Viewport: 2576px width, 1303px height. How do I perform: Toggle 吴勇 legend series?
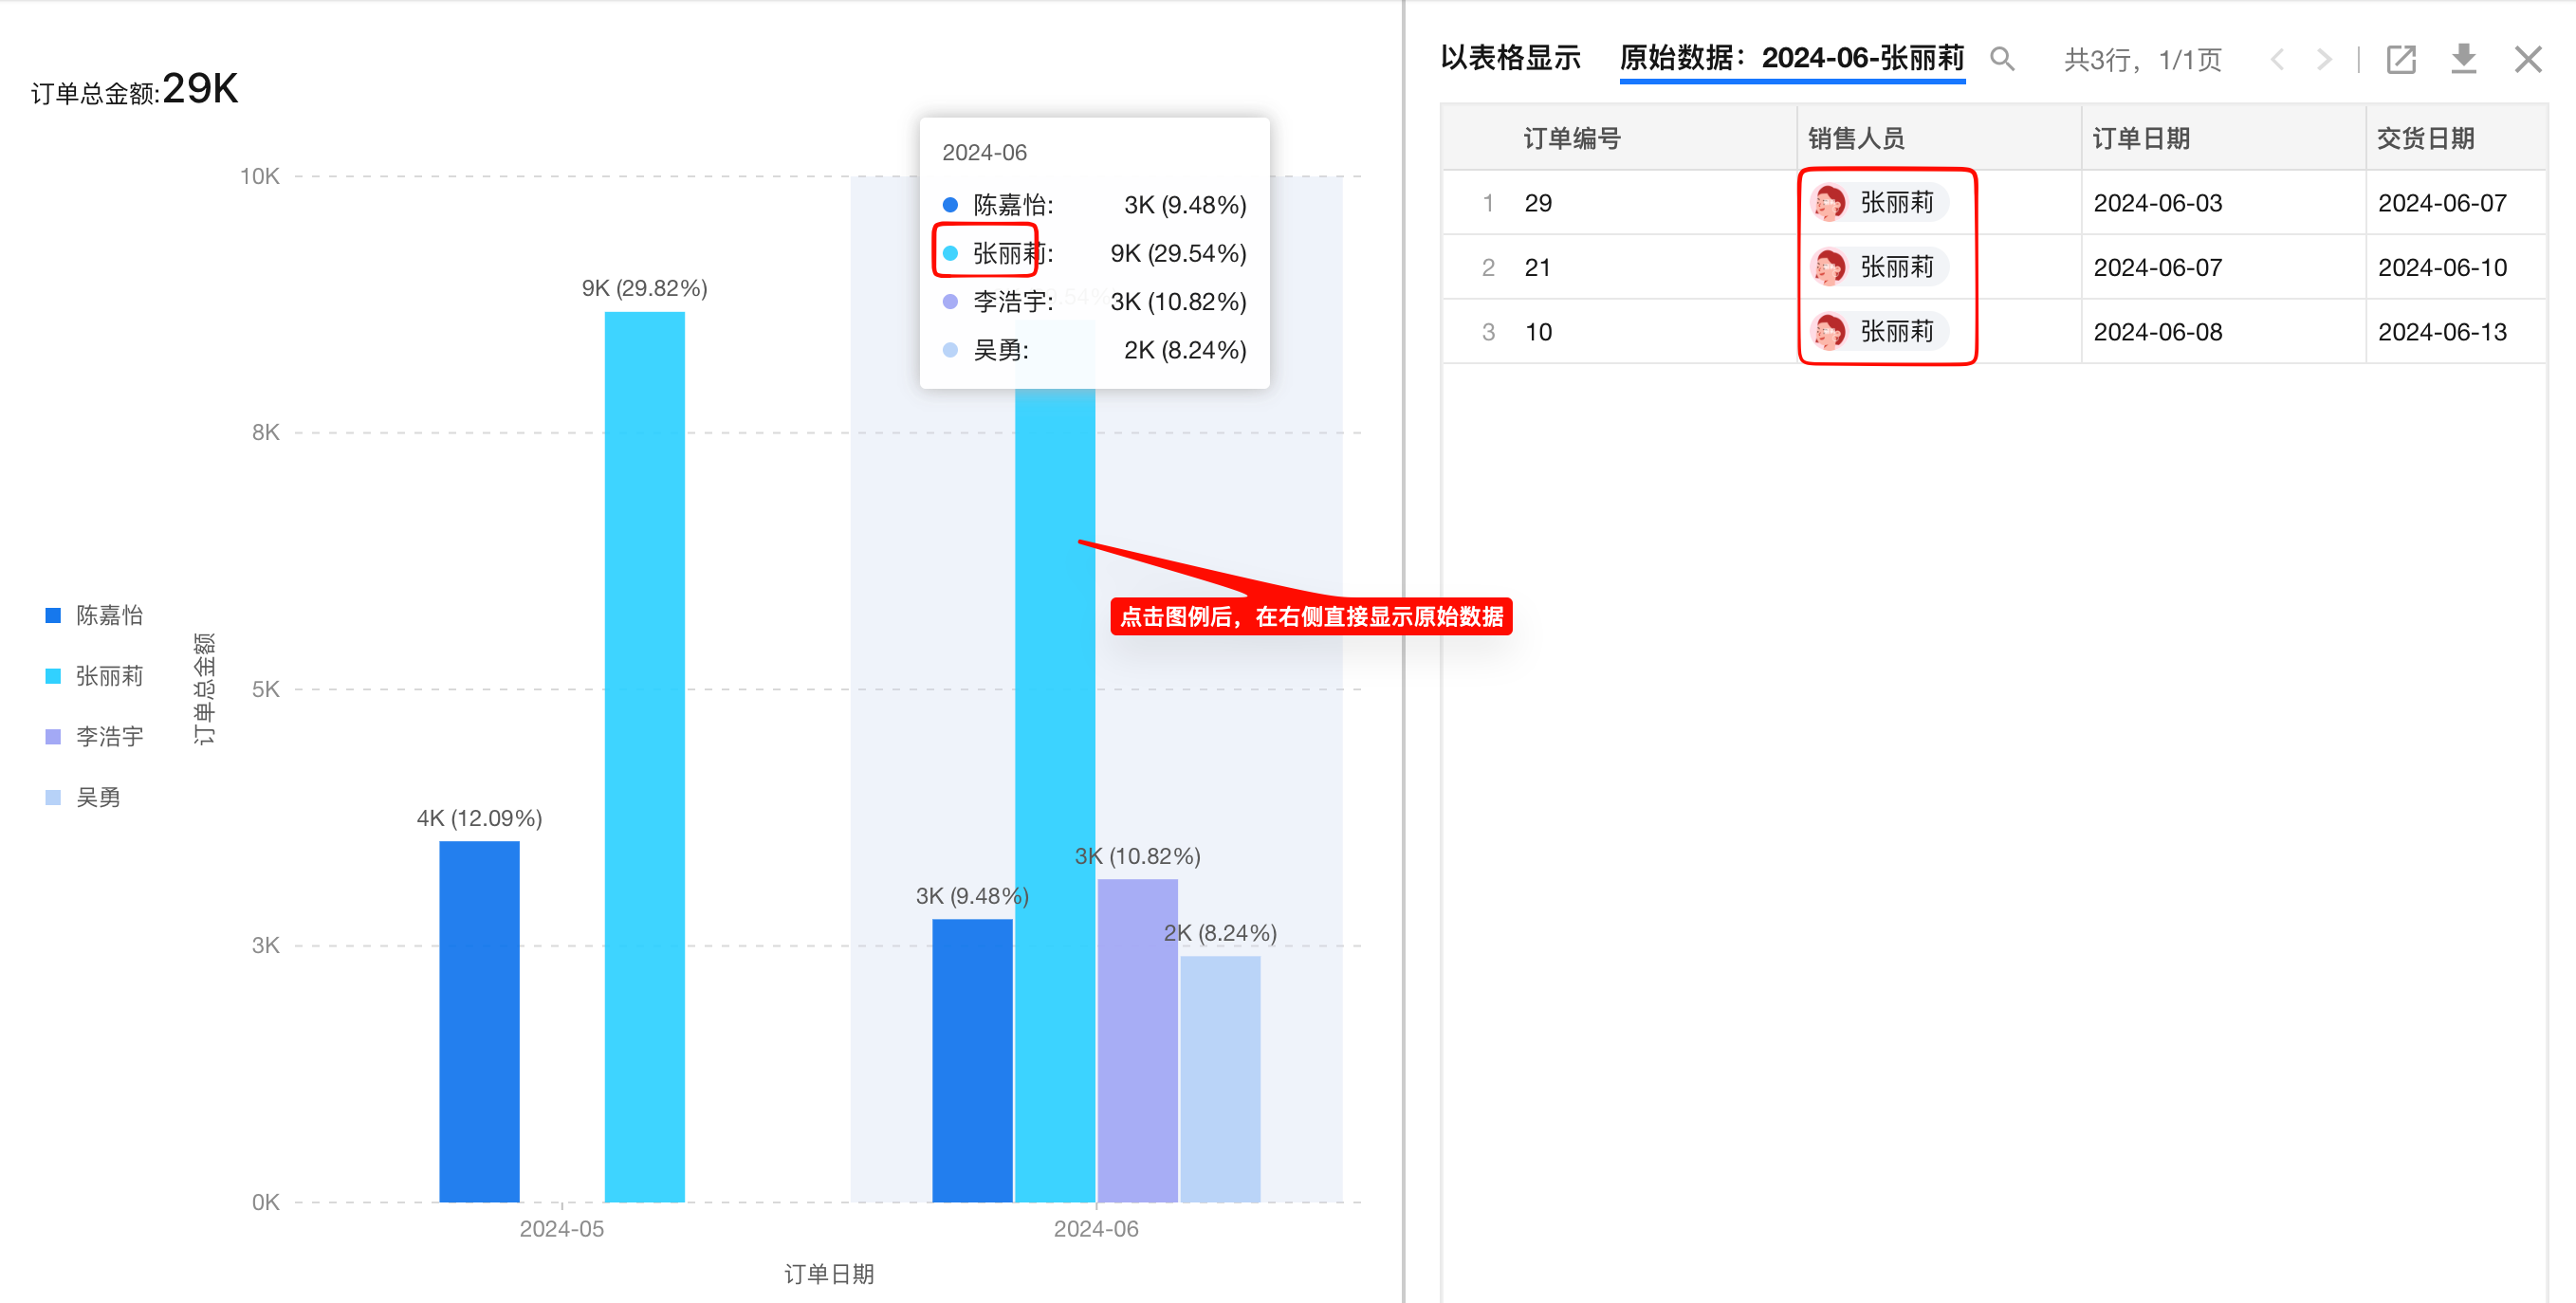97,797
